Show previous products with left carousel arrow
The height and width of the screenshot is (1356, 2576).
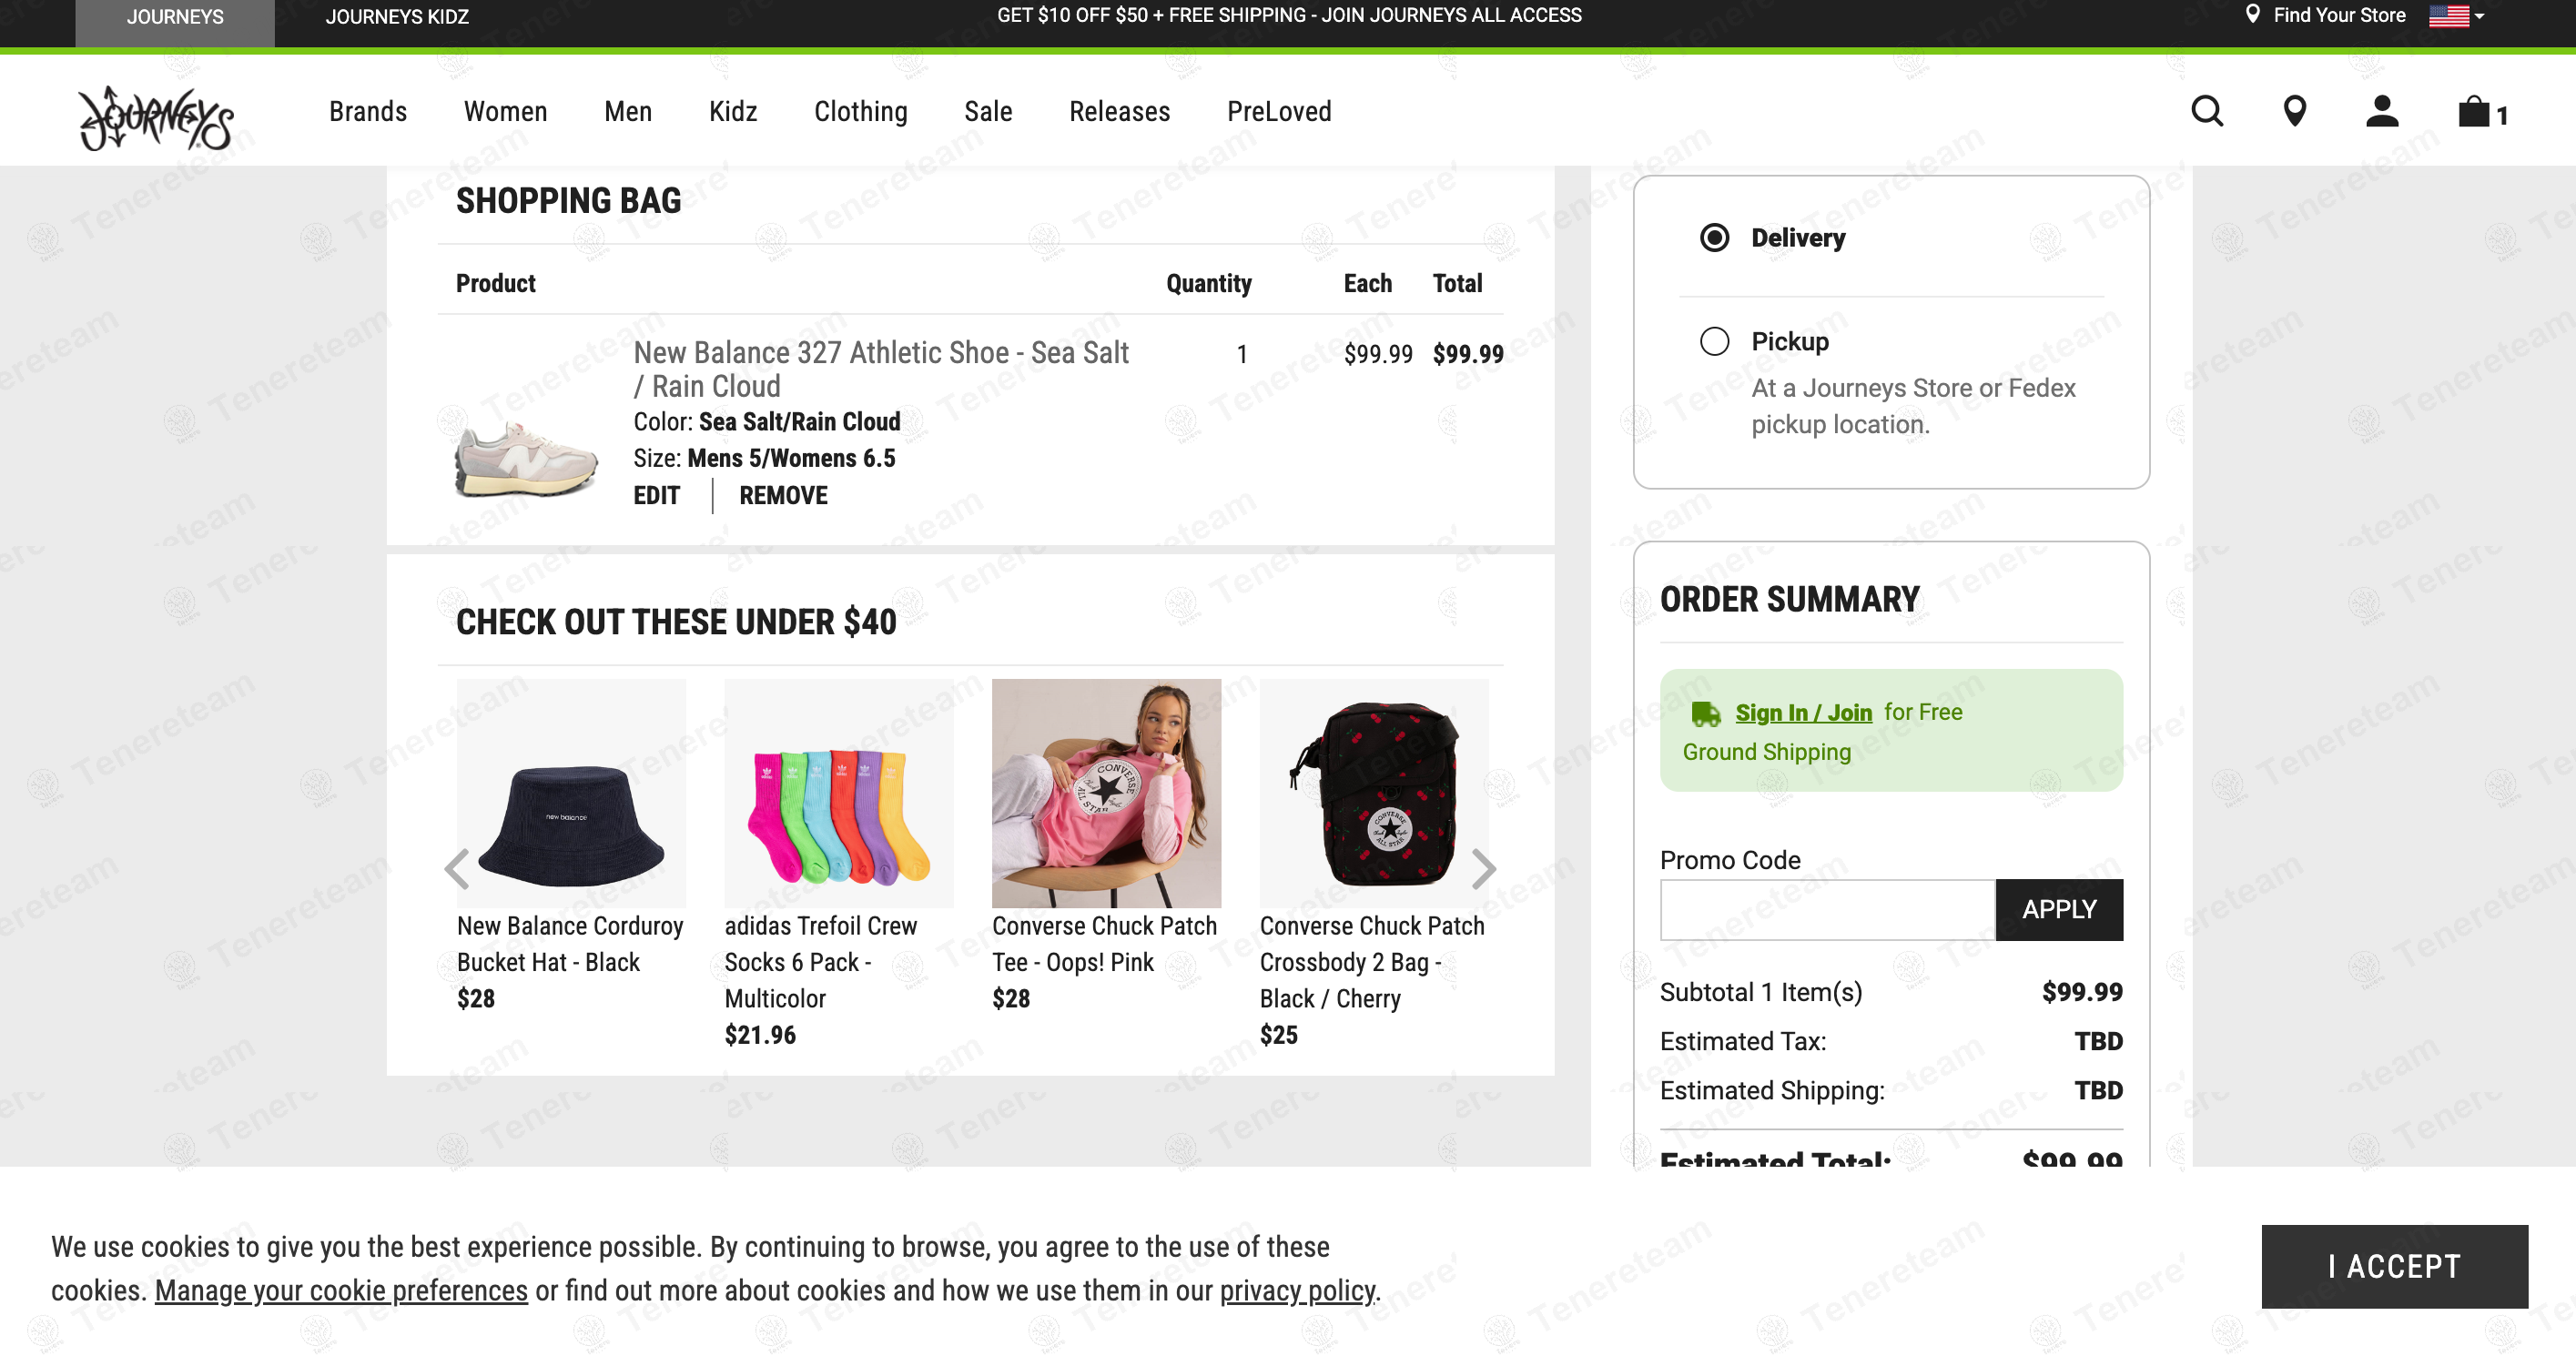(x=457, y=868)
